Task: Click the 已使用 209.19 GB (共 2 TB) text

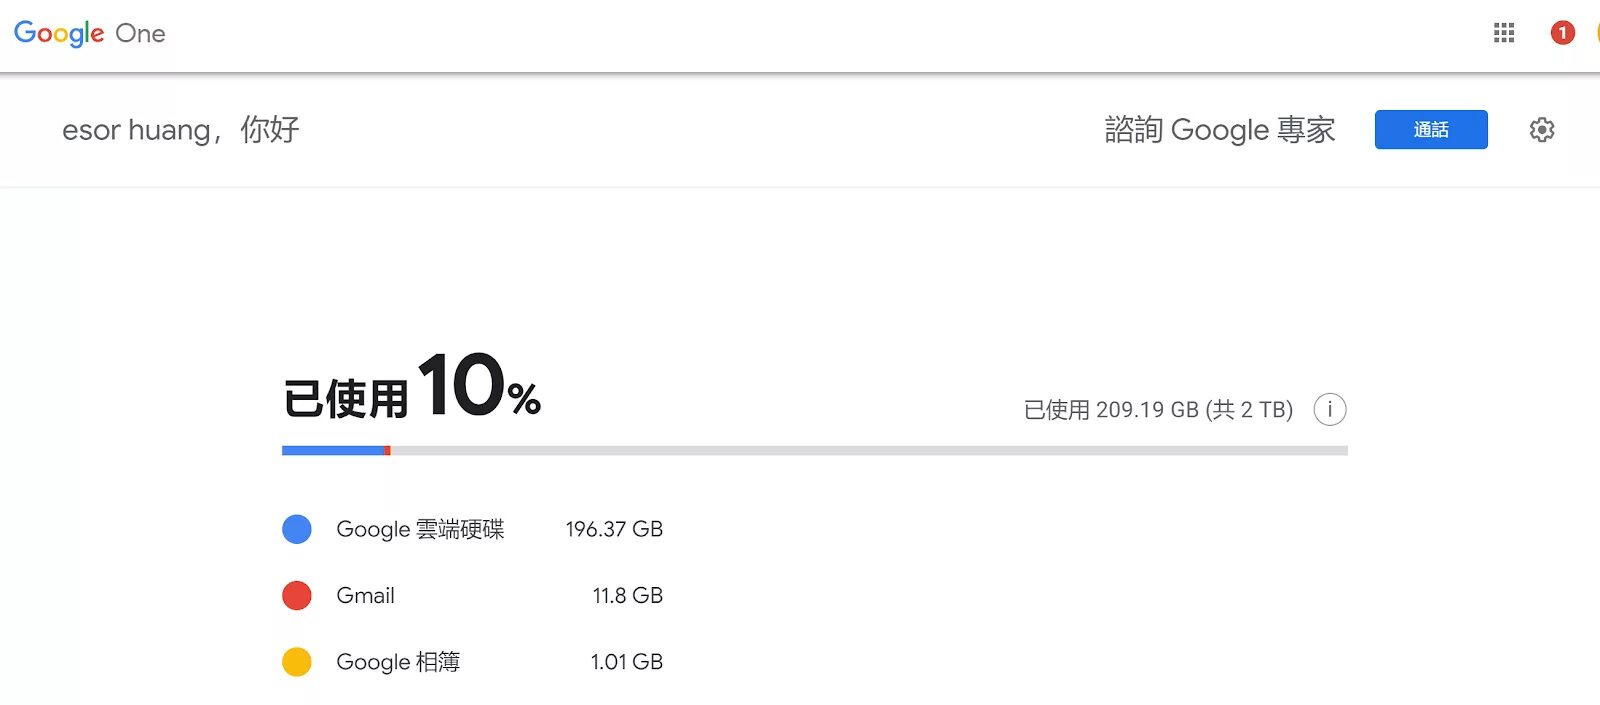Action: (1158, 410)
